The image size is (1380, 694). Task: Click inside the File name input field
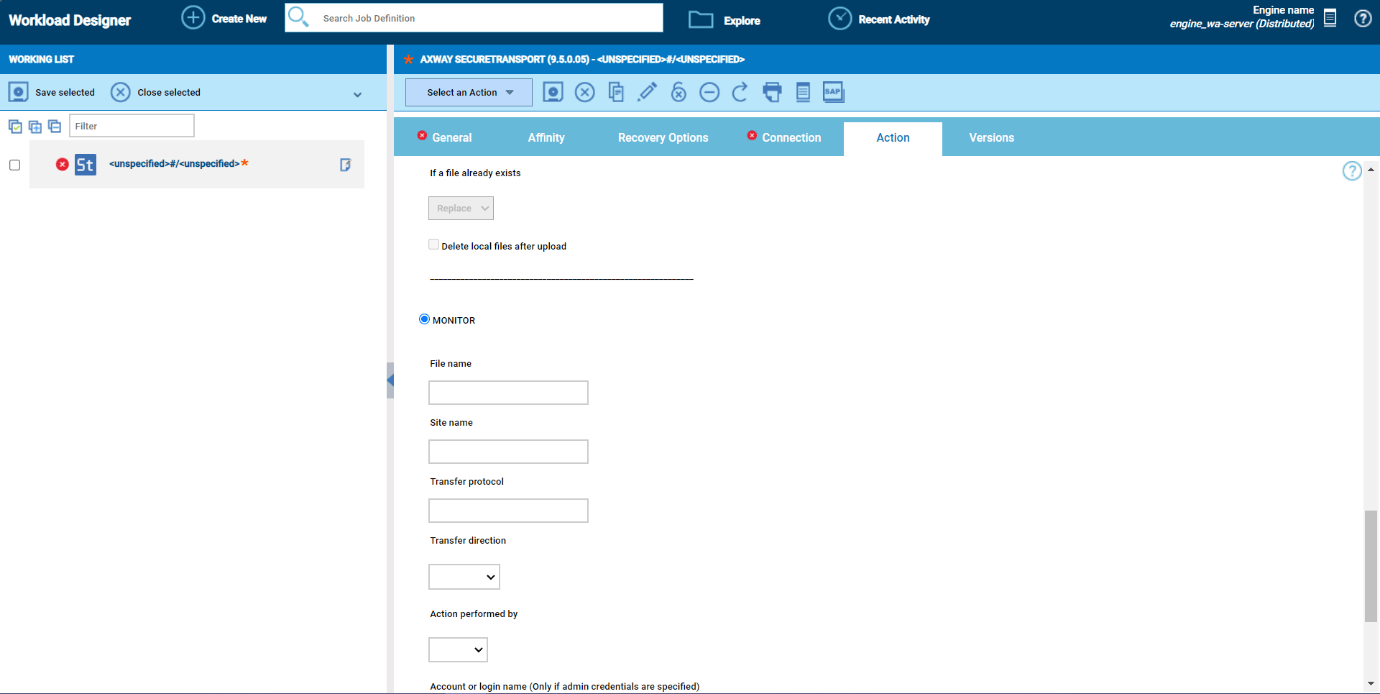[x=508, y=392]
